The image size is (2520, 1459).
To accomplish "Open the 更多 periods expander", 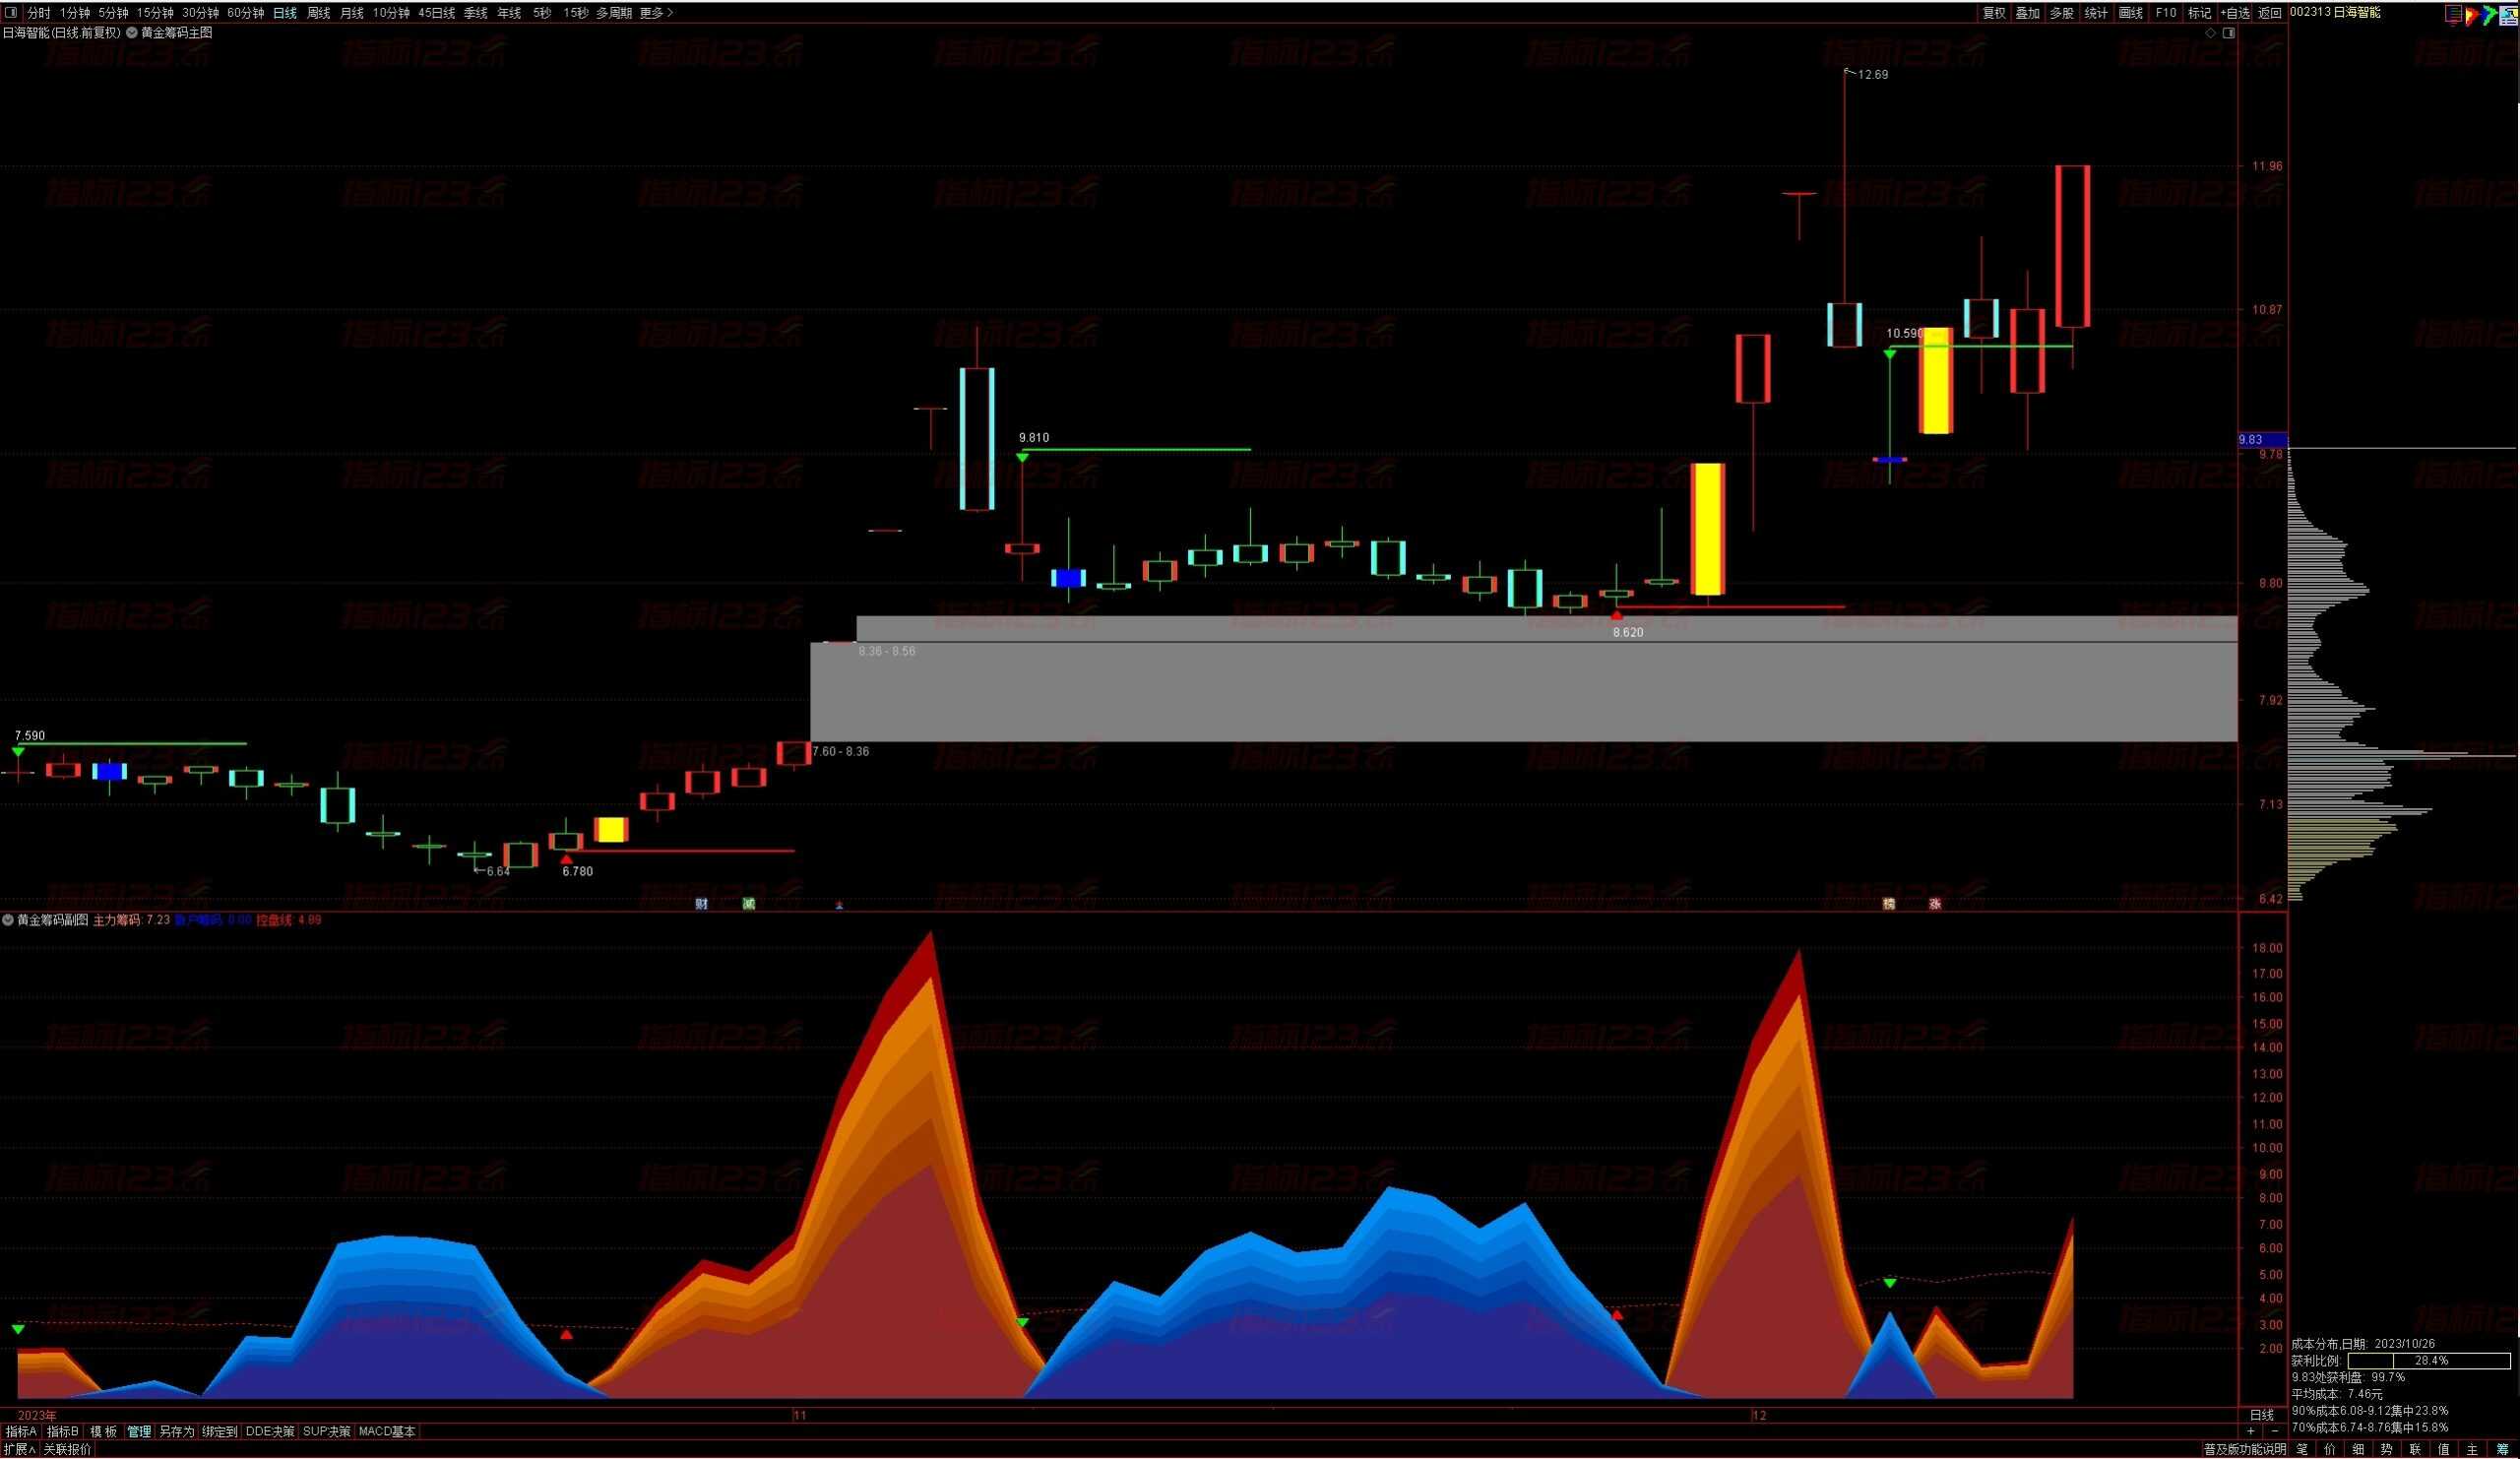I will (x=656, y=13).
